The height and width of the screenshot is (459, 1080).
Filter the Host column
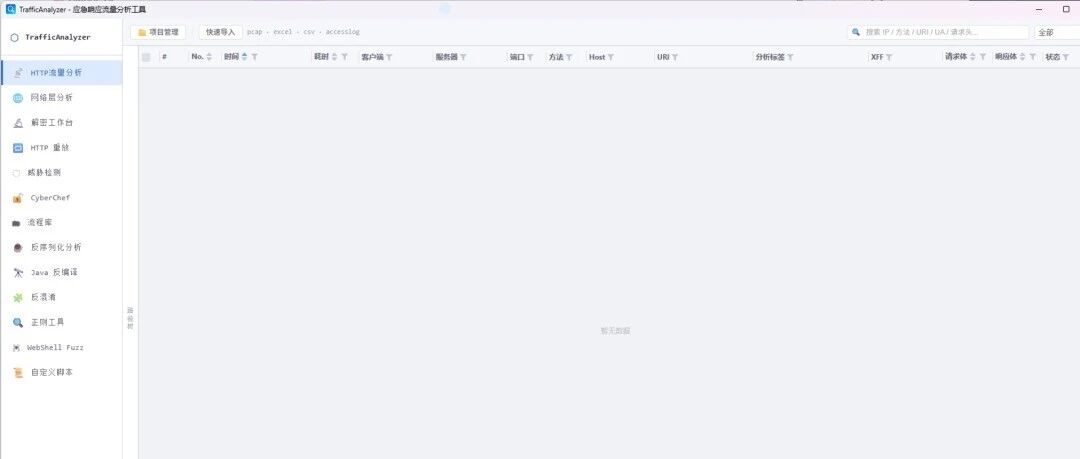coord(611,57)
